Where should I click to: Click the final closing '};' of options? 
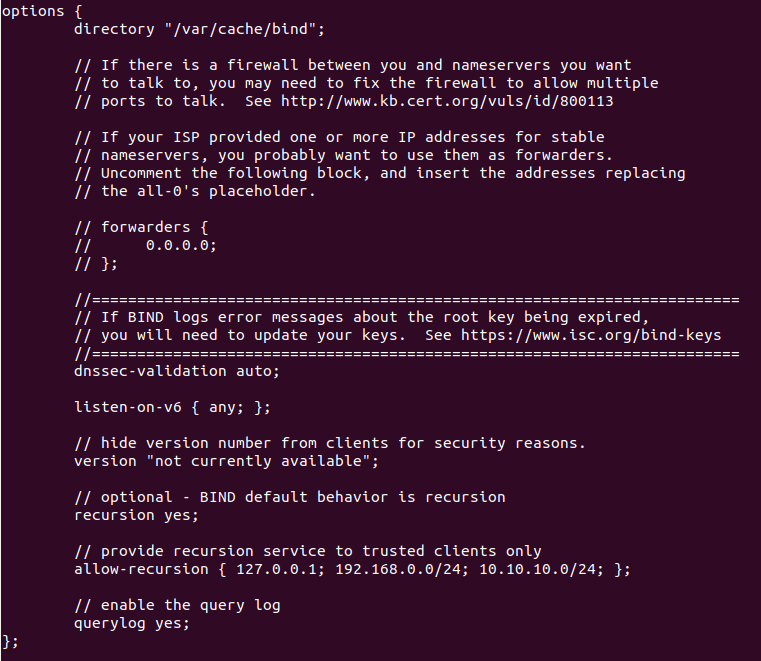click(11, 641)
